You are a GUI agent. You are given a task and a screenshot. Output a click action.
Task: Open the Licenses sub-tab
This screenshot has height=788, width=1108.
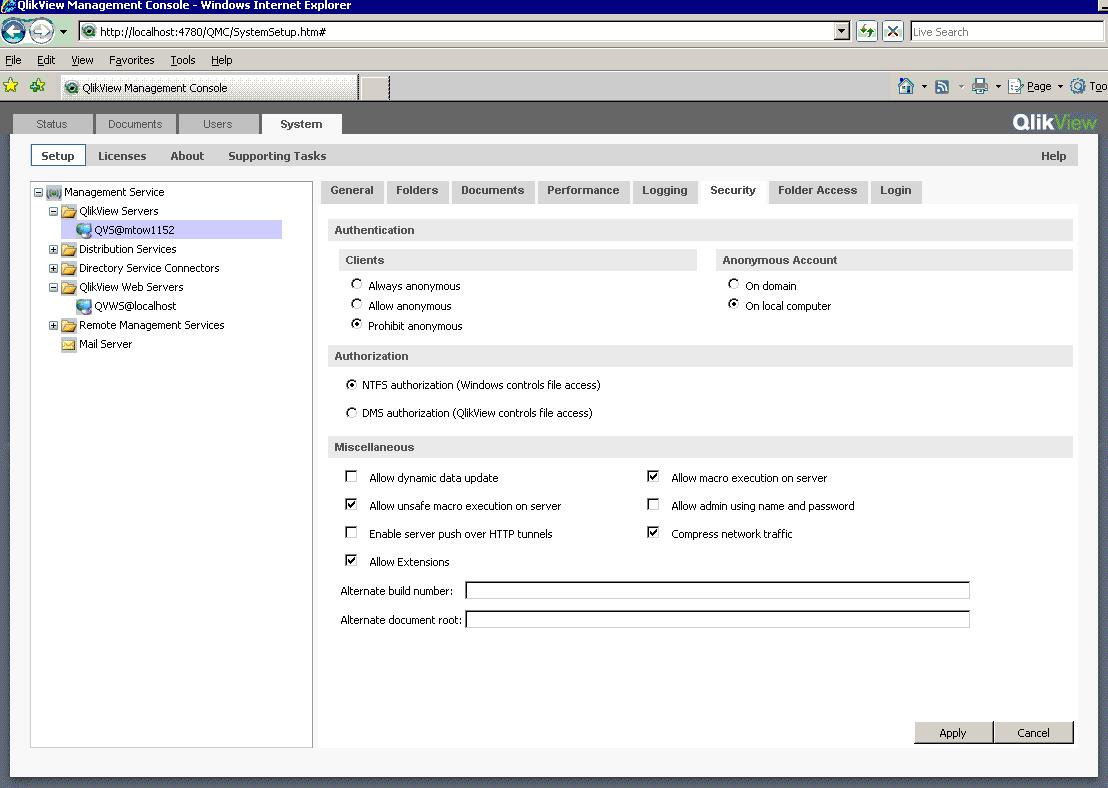click(122, 155)
